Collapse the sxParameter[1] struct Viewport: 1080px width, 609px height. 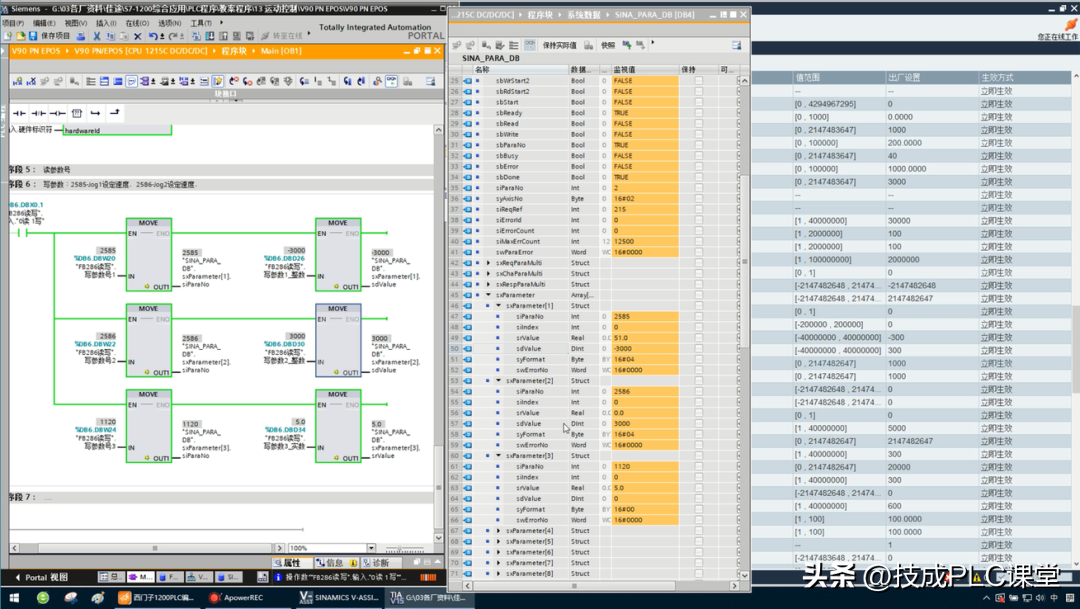[x=498, y=306]
